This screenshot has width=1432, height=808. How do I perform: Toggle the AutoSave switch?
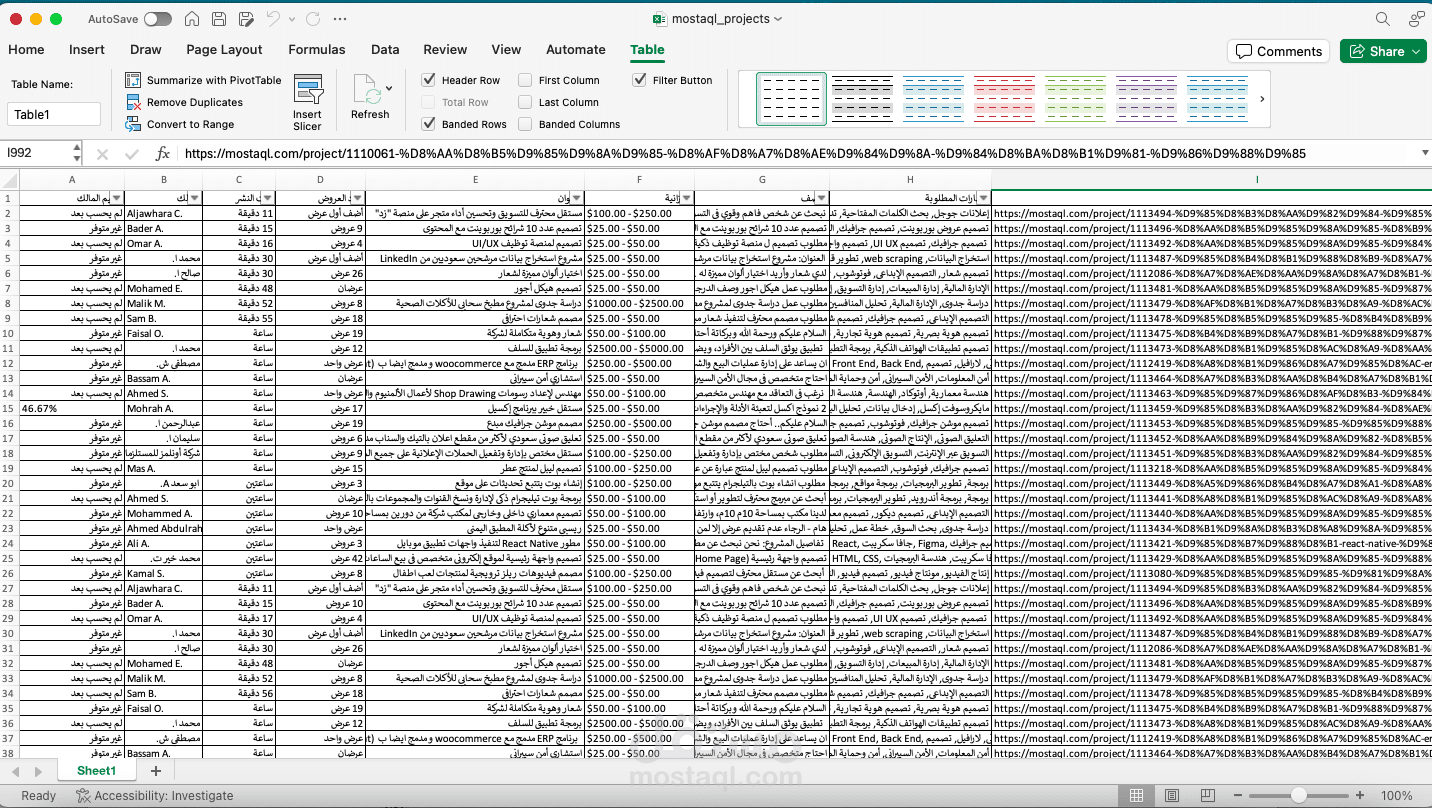coord(157,19)
